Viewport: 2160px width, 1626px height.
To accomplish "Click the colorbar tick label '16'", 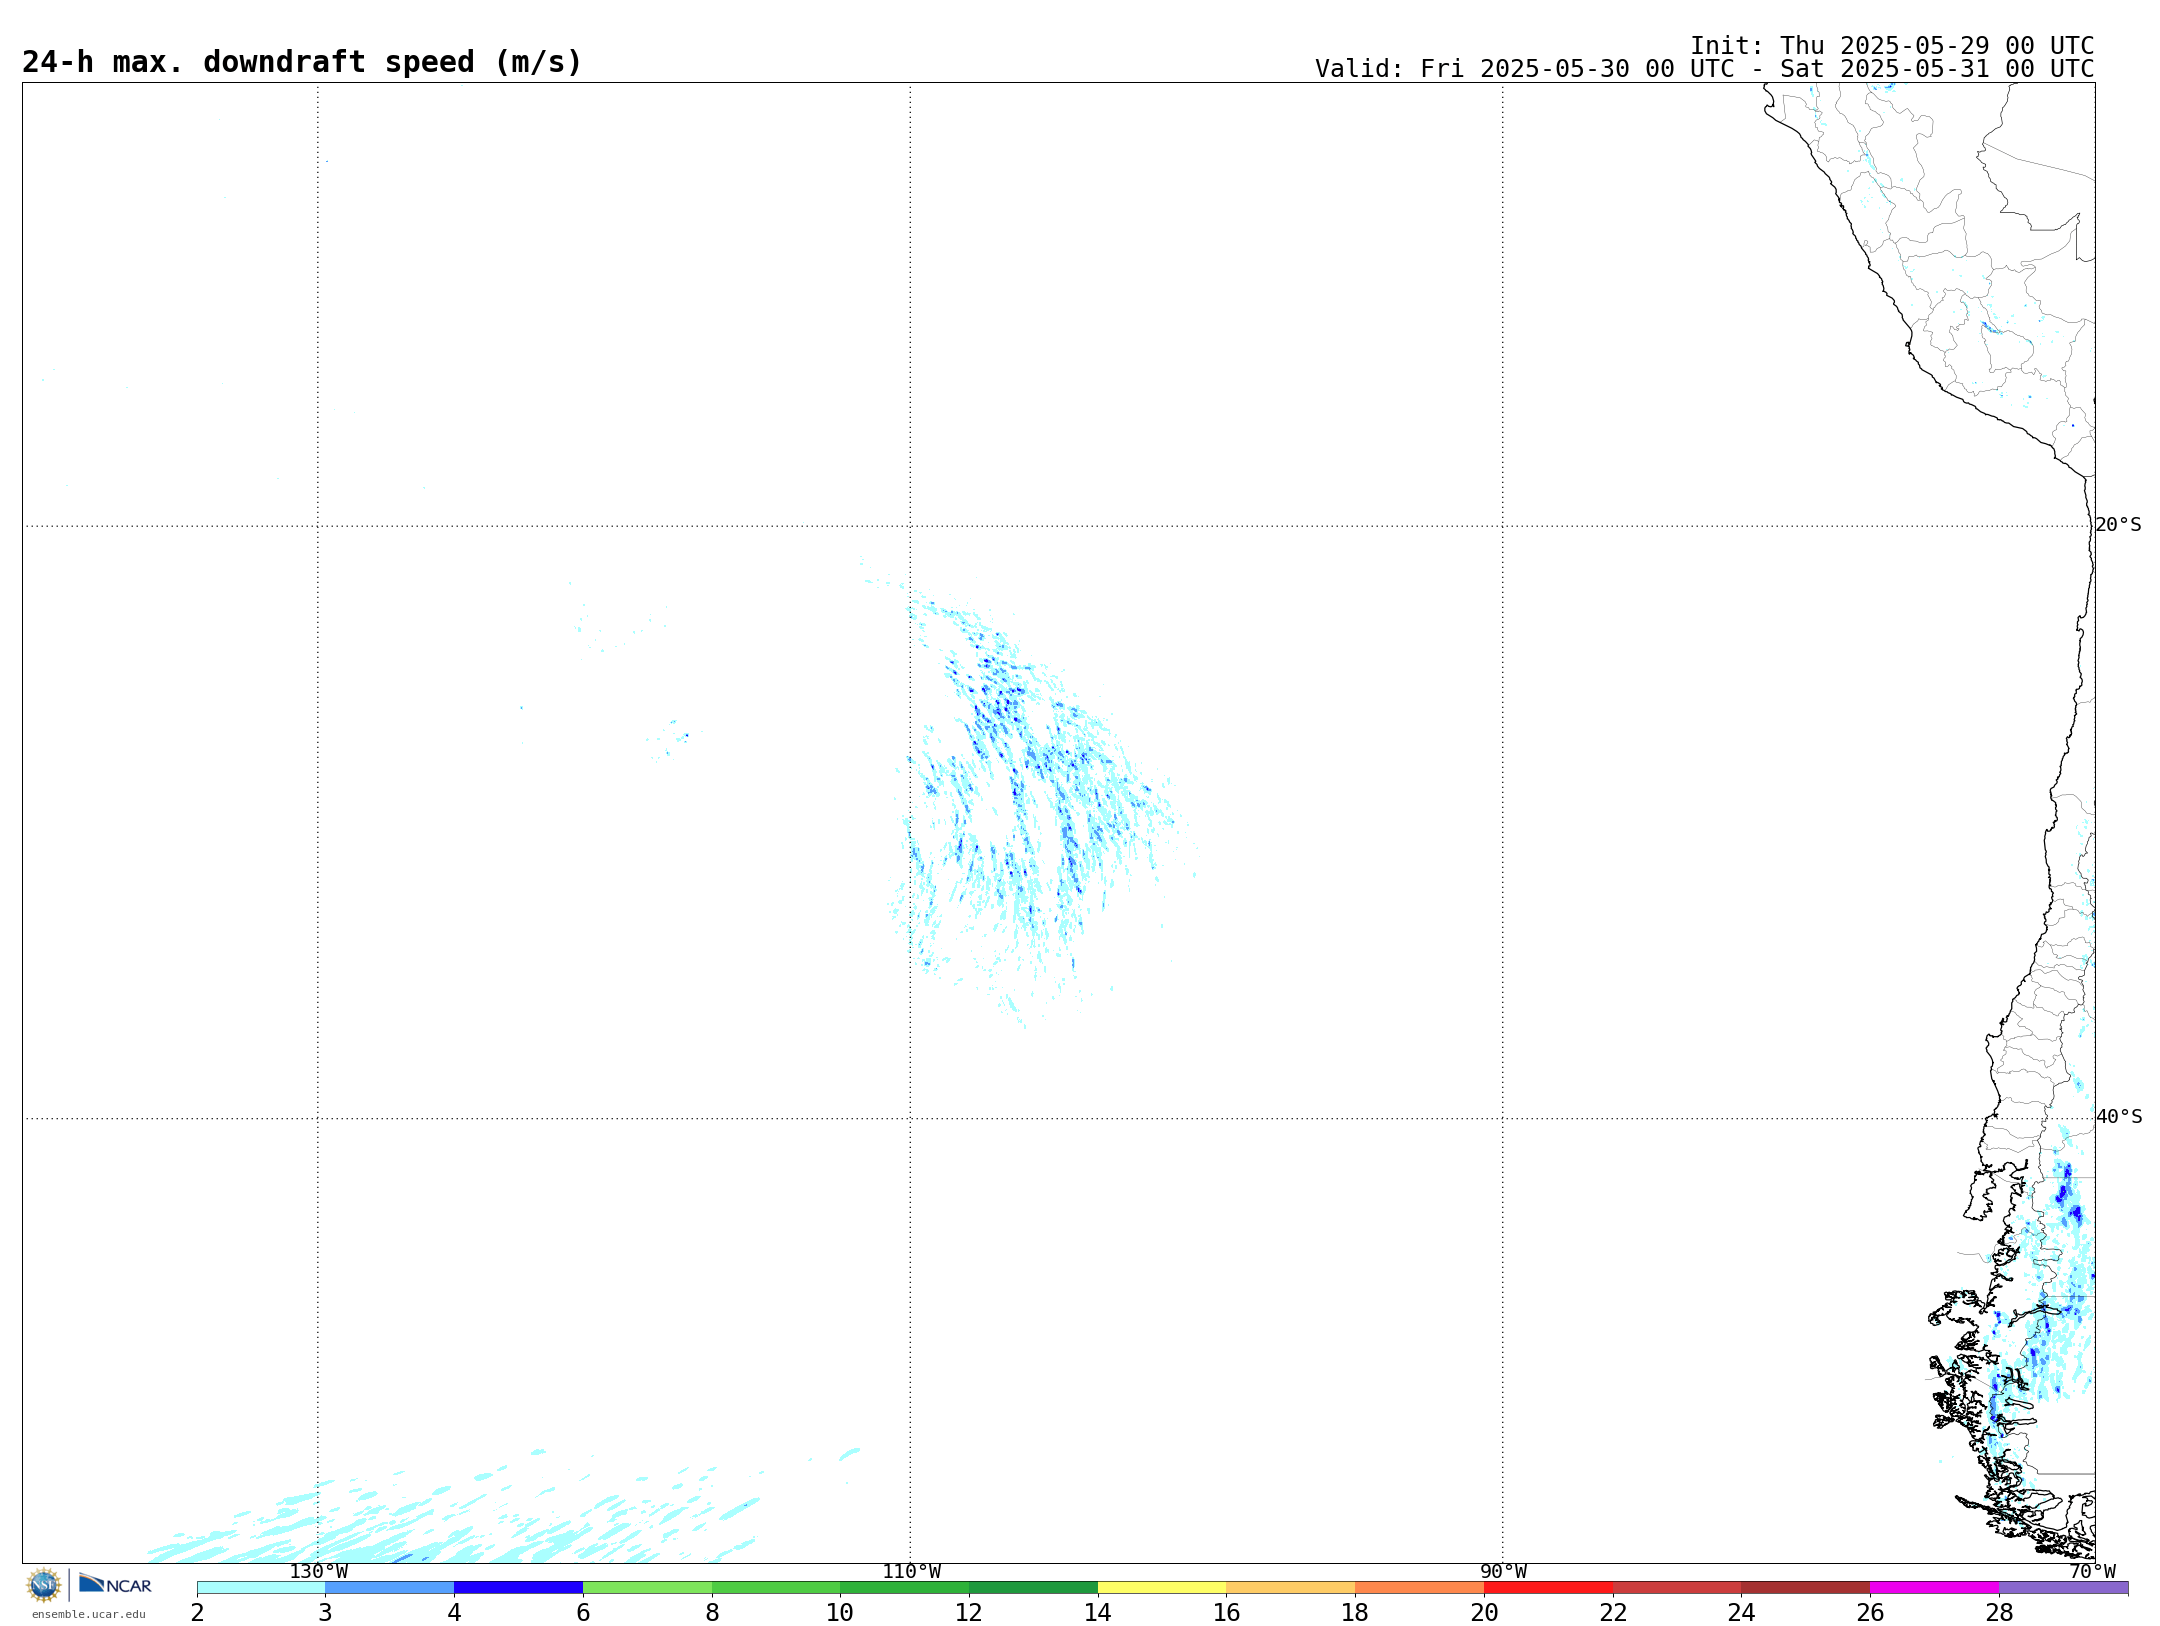I will (1226, 1612).
